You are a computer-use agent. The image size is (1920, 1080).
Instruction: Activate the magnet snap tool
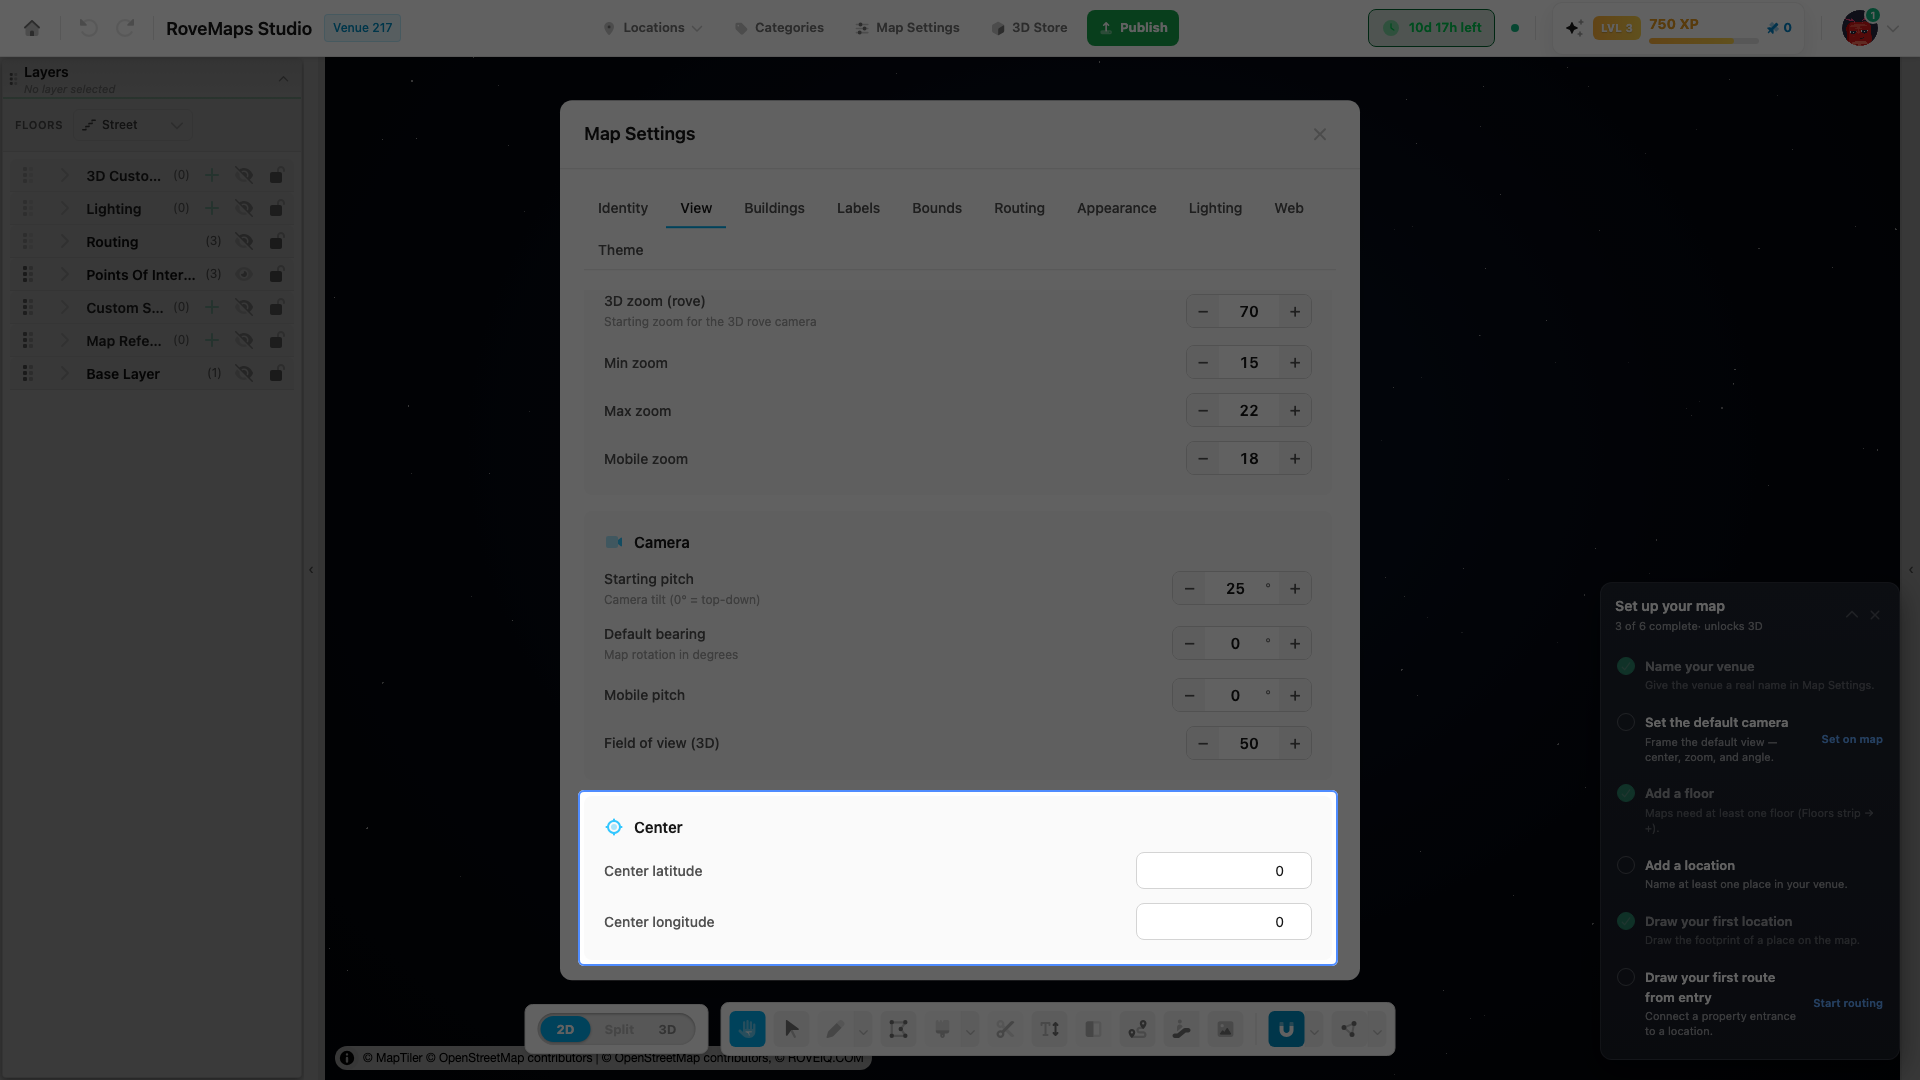(1286, 1029)
